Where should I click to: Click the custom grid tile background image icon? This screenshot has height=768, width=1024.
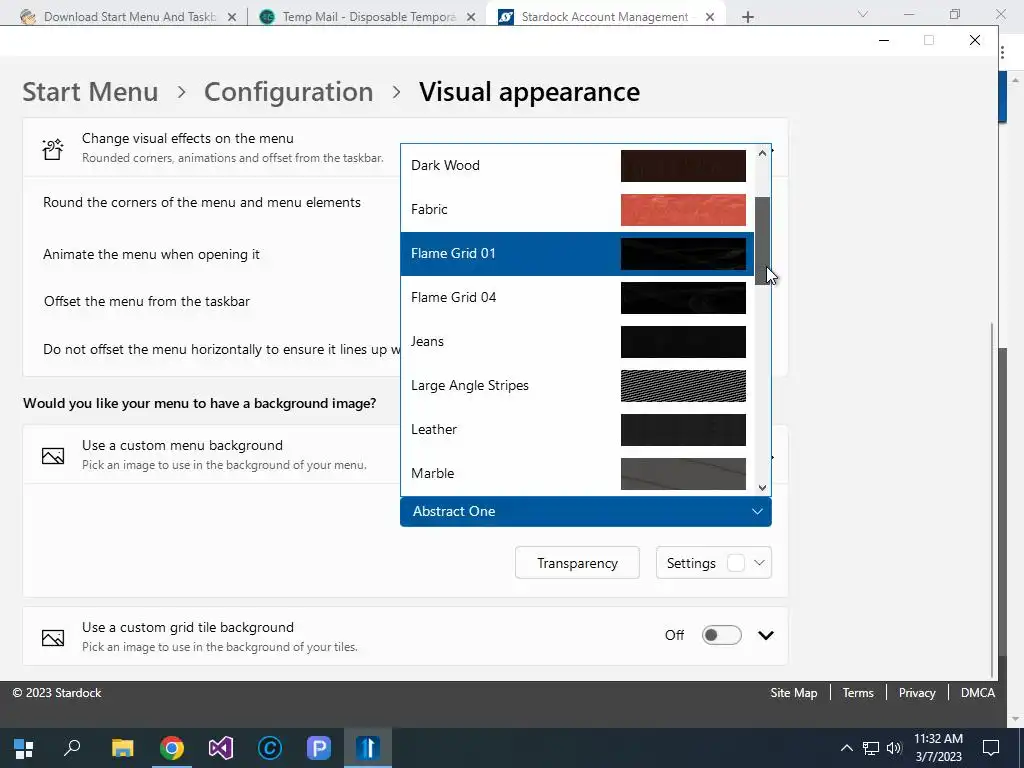(53, 637)
